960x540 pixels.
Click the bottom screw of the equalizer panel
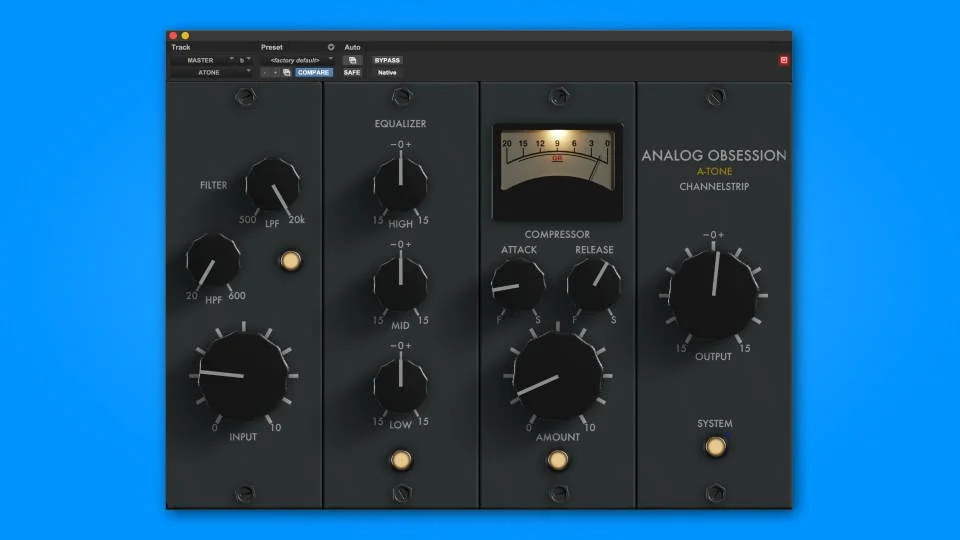(402, 493)
